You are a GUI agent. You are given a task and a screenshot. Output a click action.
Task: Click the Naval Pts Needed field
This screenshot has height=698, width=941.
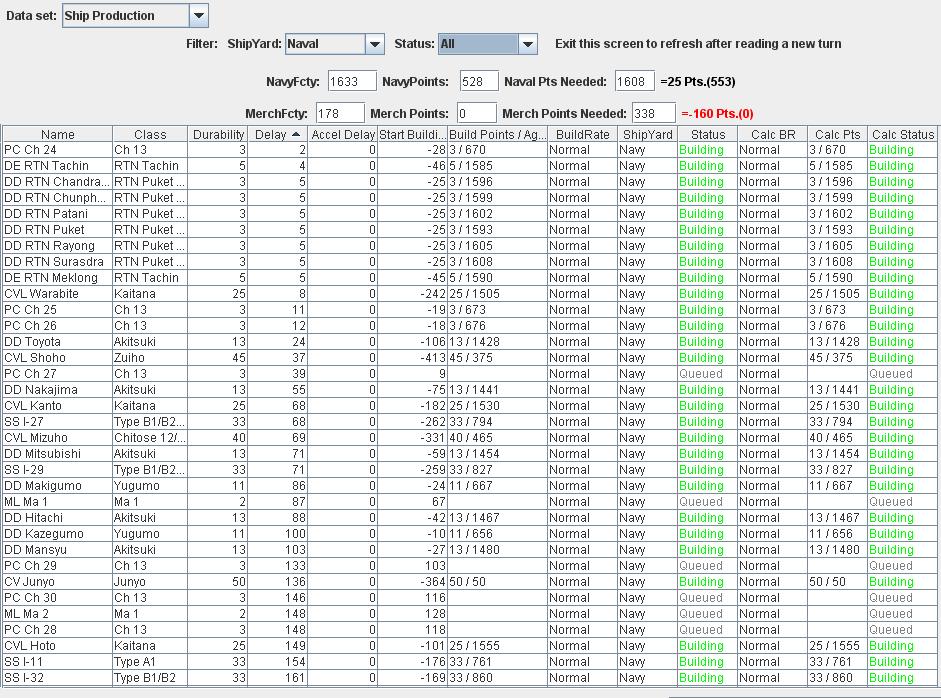click(634, 82)
